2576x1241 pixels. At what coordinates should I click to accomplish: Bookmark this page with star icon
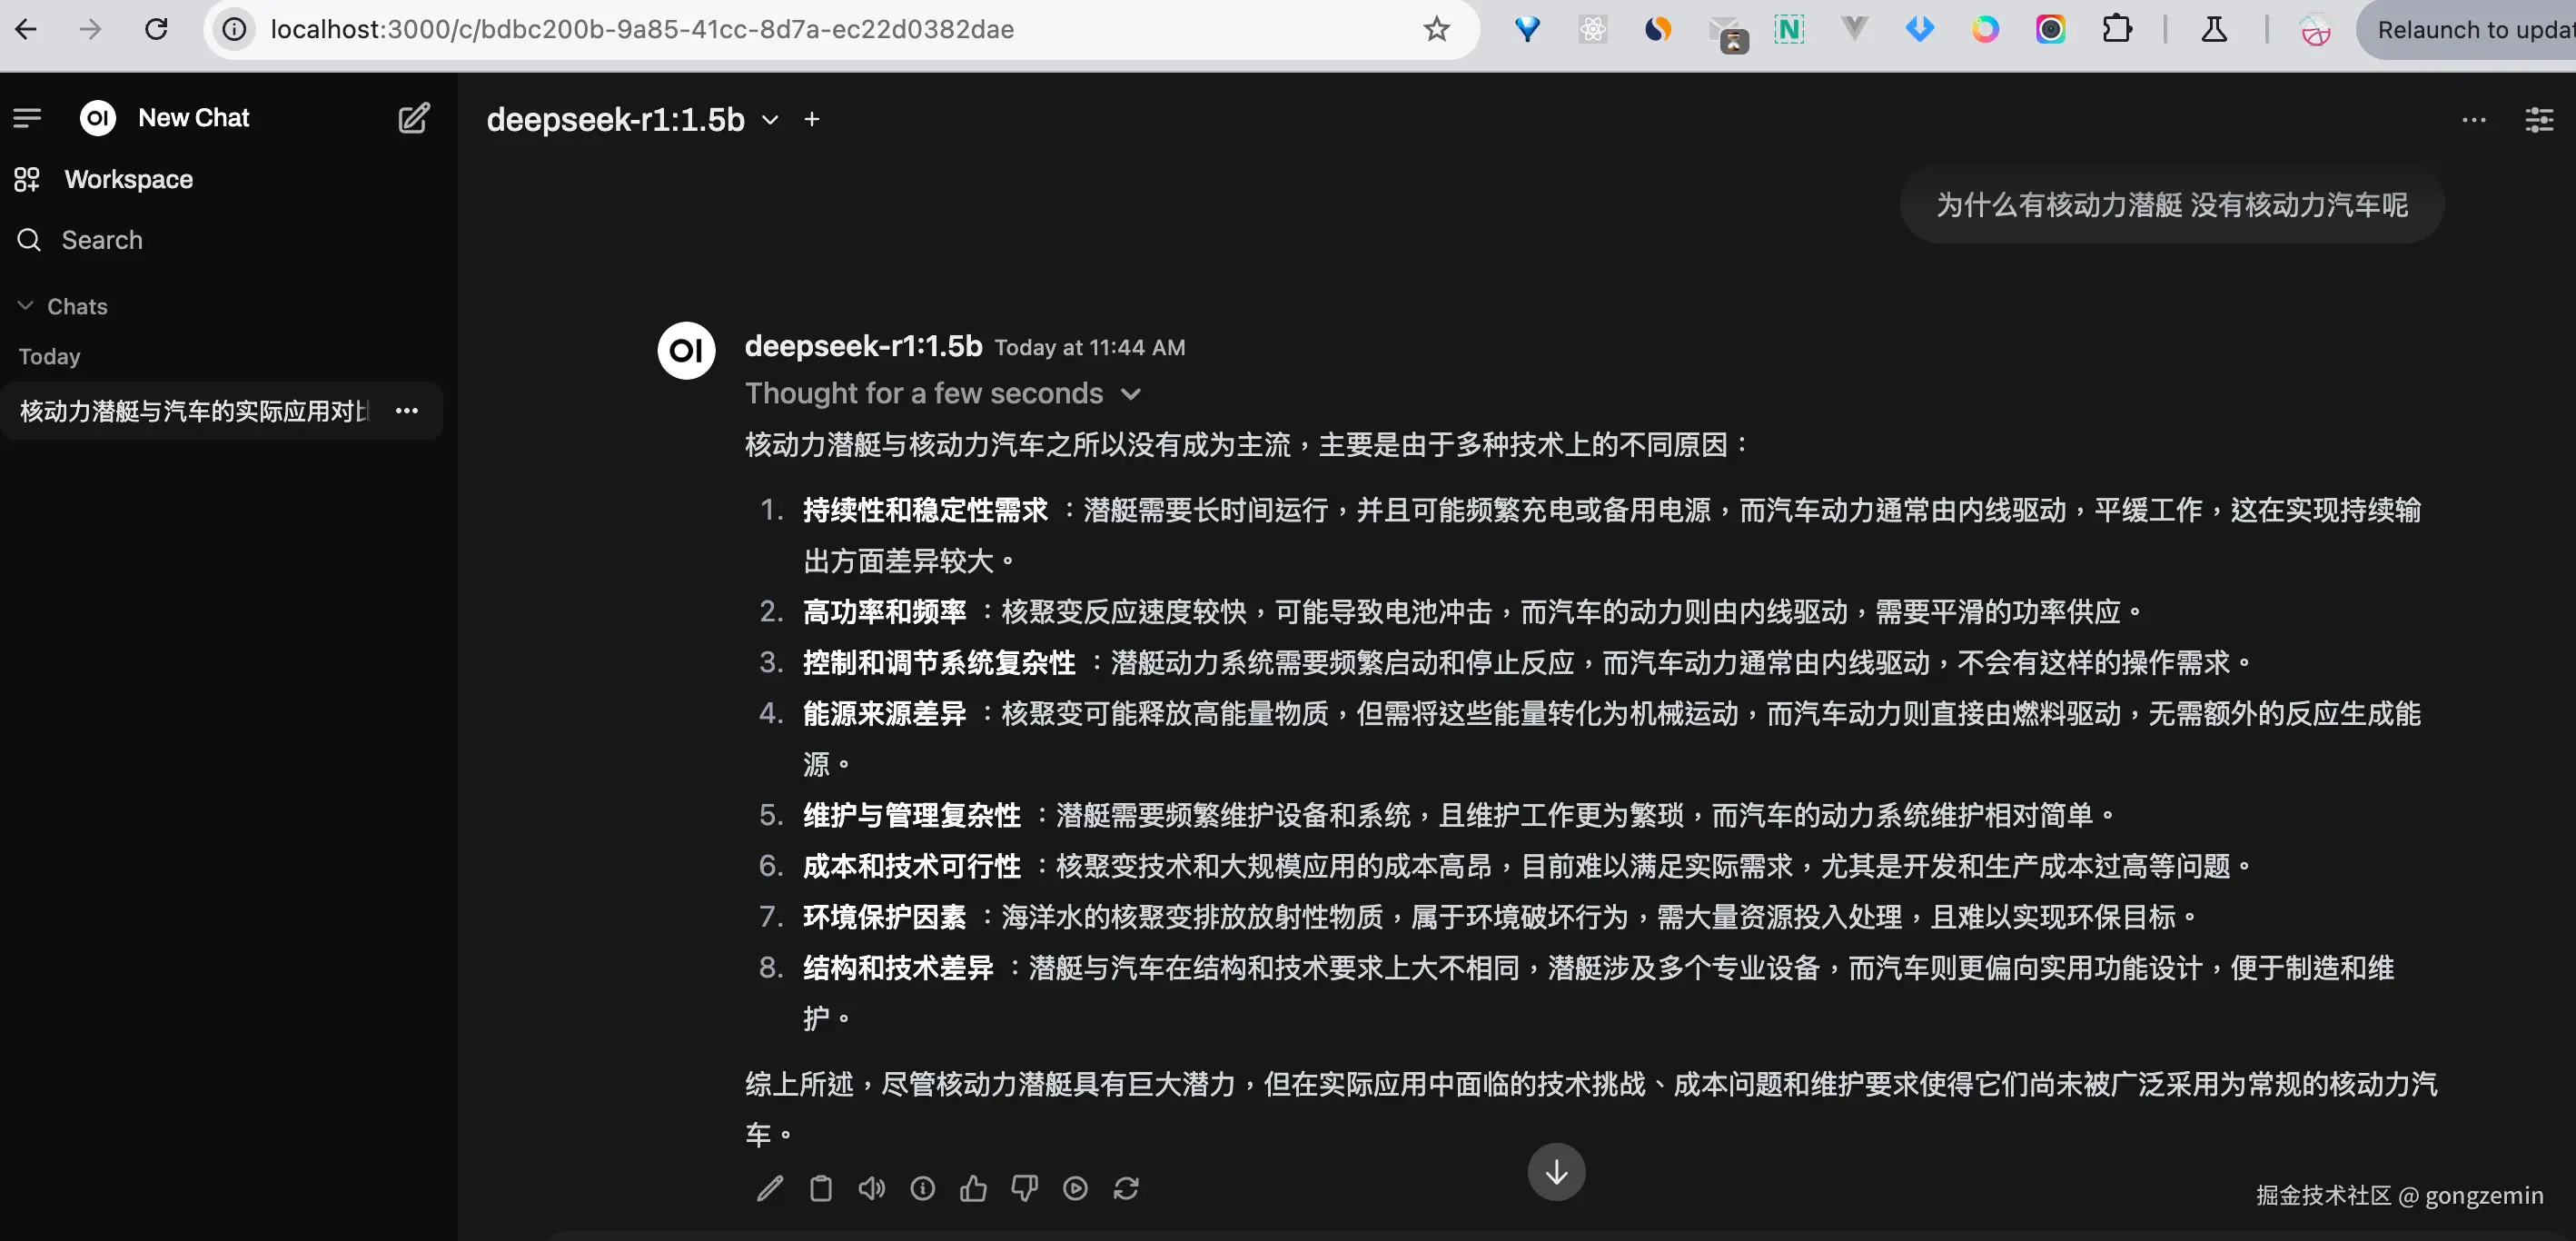pyautogui.click(x=1436, y=29)
